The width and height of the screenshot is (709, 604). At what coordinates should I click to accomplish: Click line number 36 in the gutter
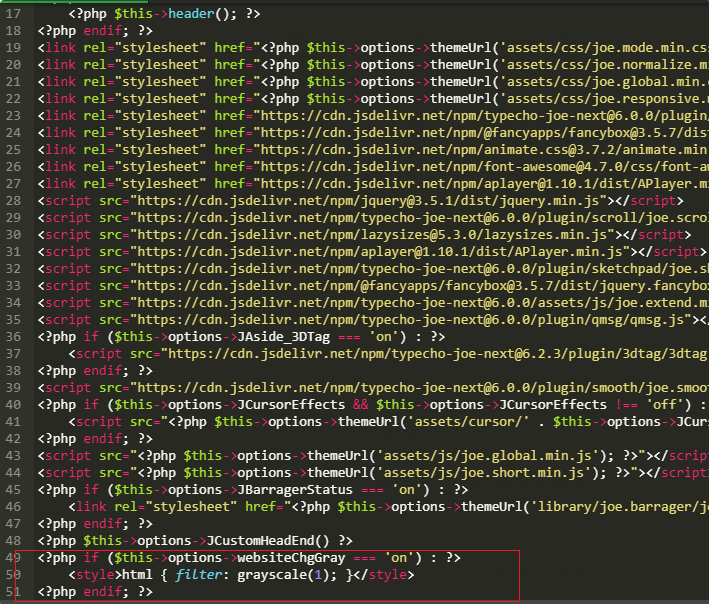tap(13, 337)
